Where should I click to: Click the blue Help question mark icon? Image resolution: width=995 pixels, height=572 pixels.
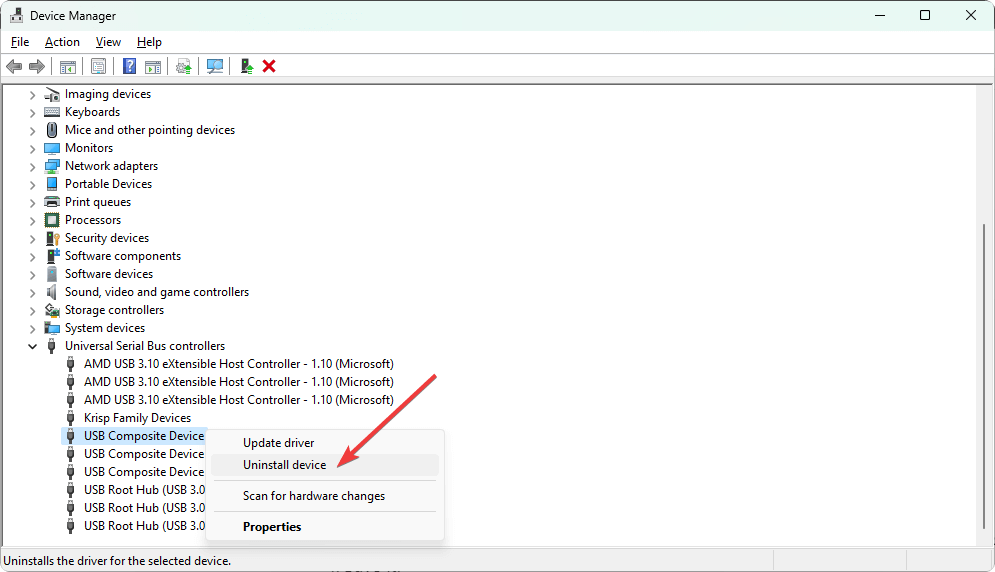129,66
